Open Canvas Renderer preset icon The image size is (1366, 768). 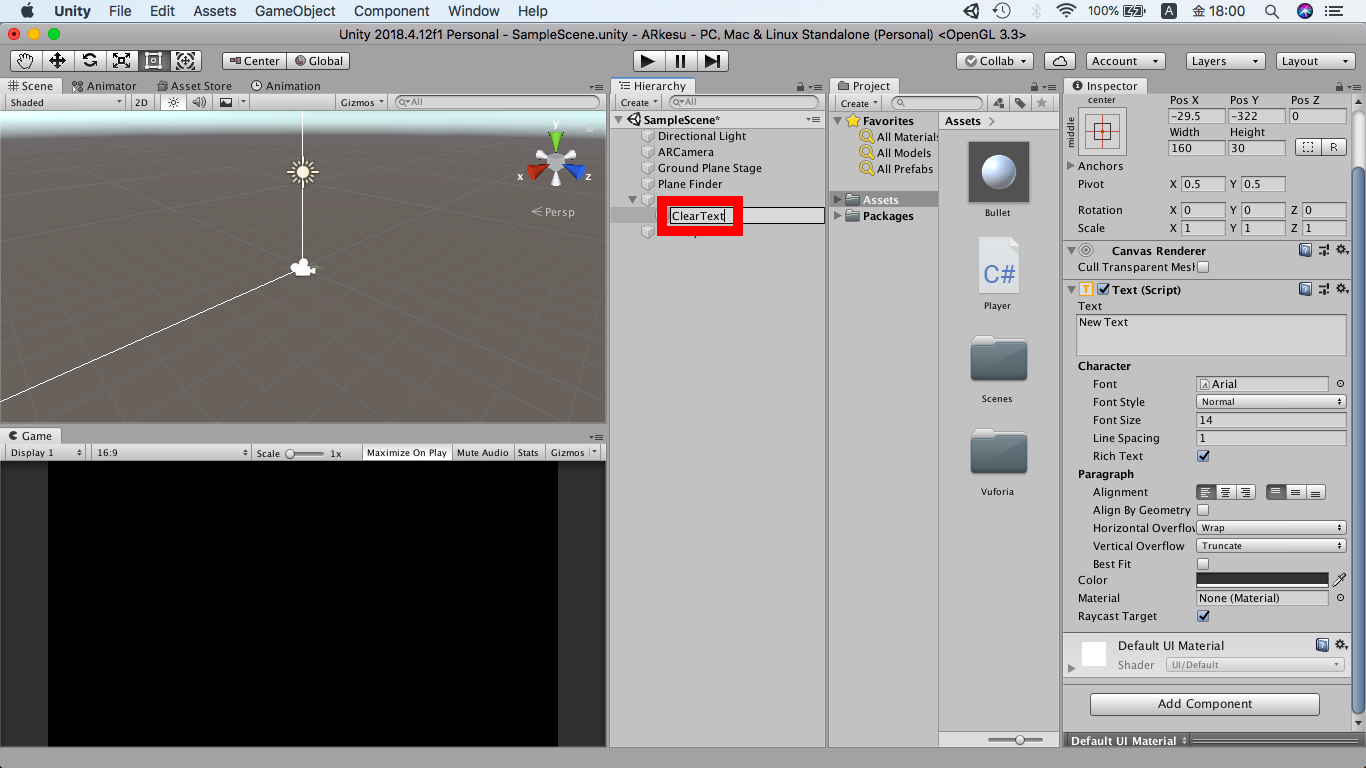coord(1324,250)
